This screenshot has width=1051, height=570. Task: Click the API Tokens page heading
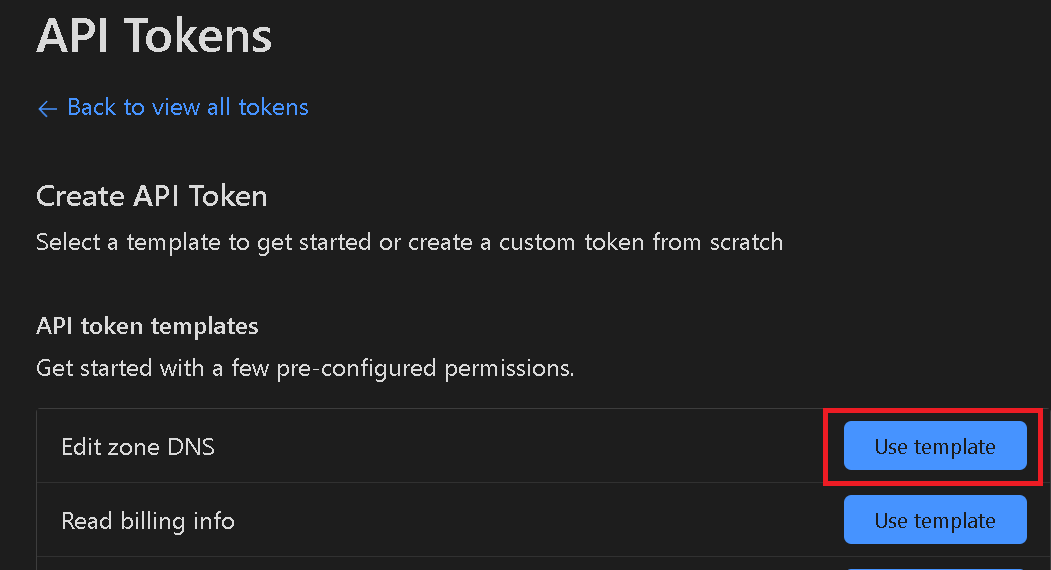(154, 36)
